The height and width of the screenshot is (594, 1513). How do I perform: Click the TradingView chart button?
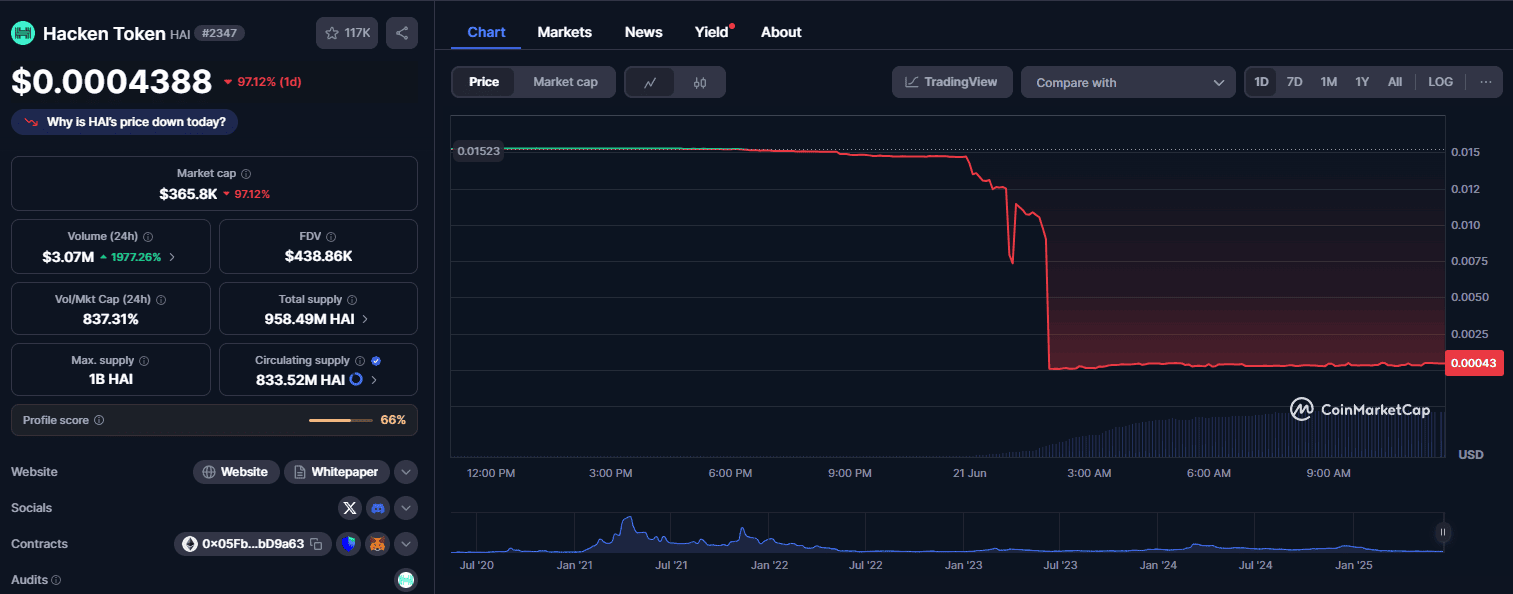click(x=952, y=82)
